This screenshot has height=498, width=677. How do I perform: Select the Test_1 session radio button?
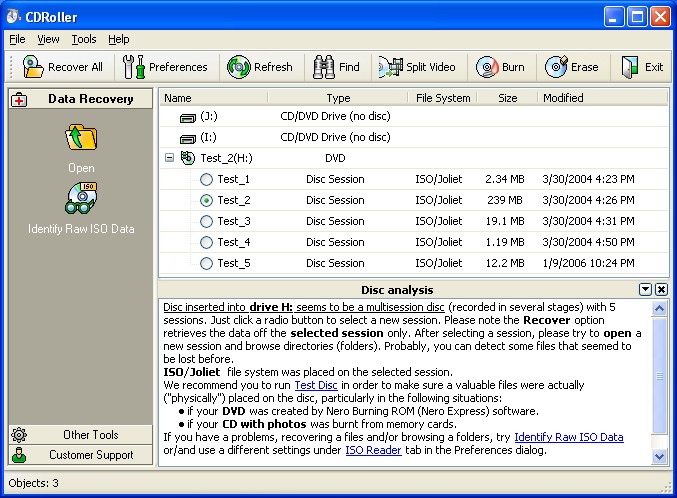207,179
